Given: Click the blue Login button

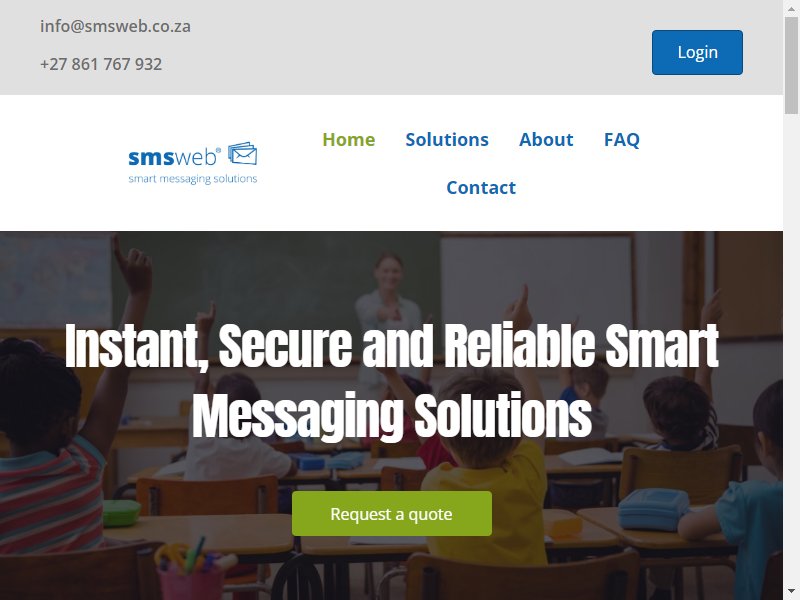Looking at the screenshot, I should tap(697, 53).
